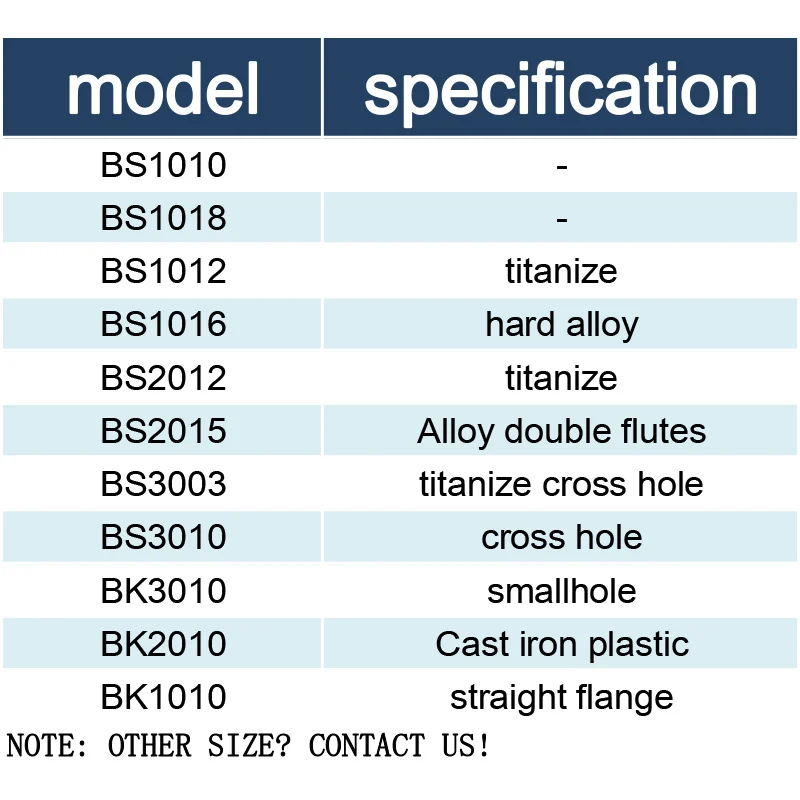Click the BS1018 model entry

click(x=163, y=218)
